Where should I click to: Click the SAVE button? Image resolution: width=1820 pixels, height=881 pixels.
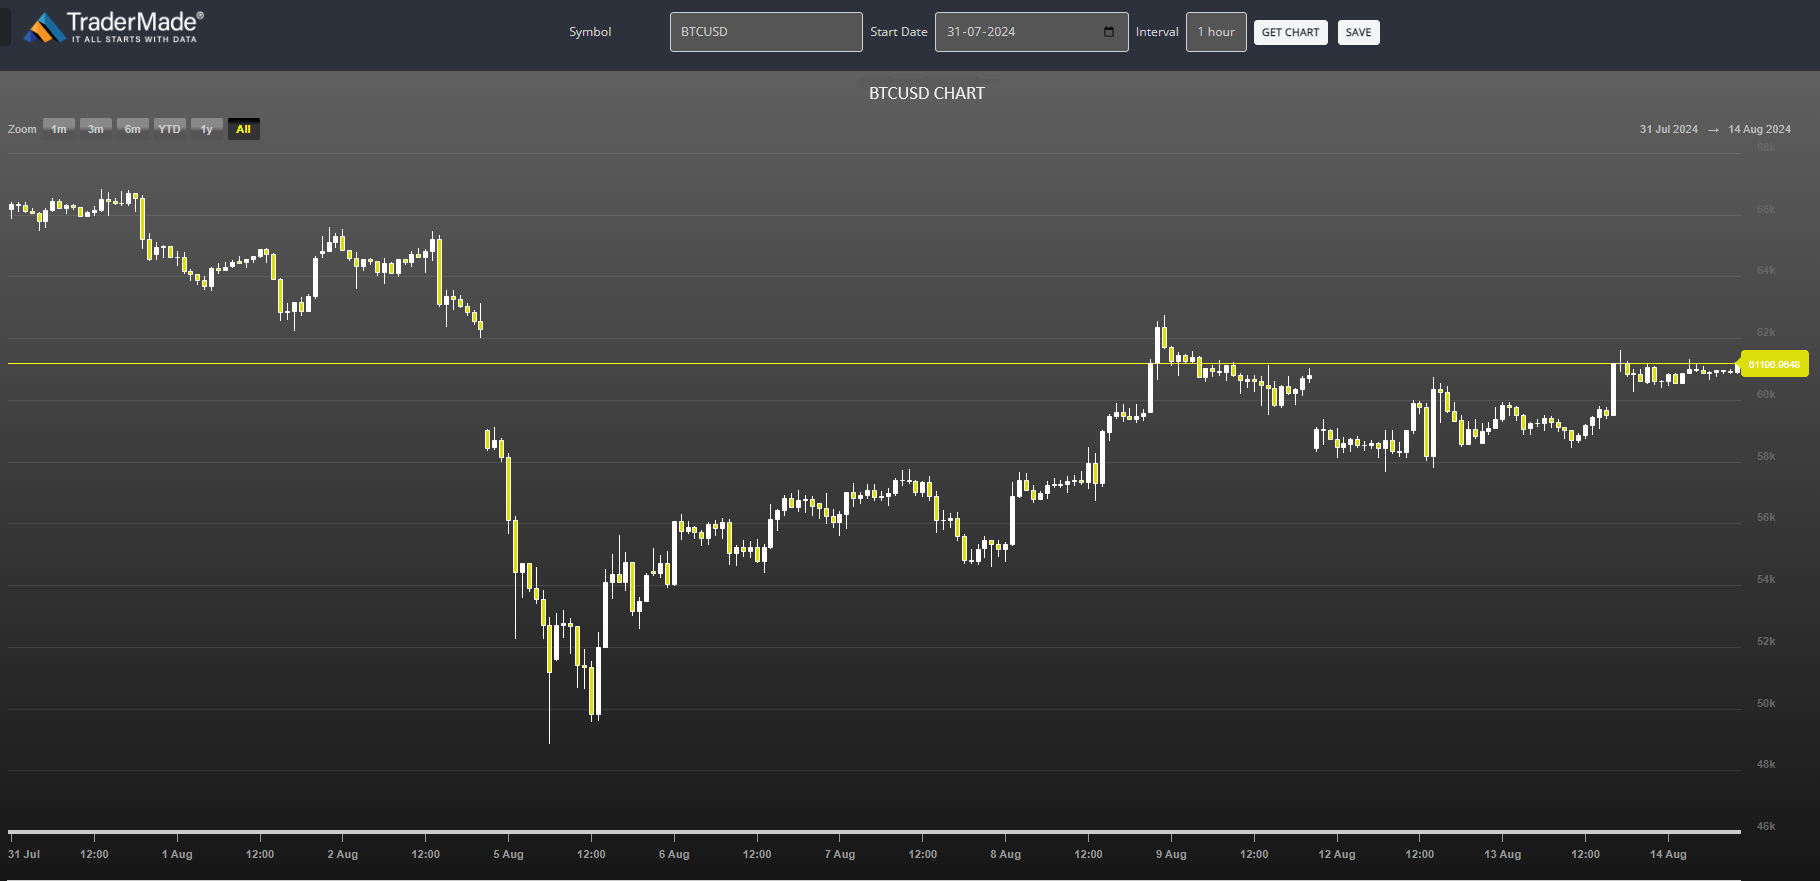click(1358, 32)
